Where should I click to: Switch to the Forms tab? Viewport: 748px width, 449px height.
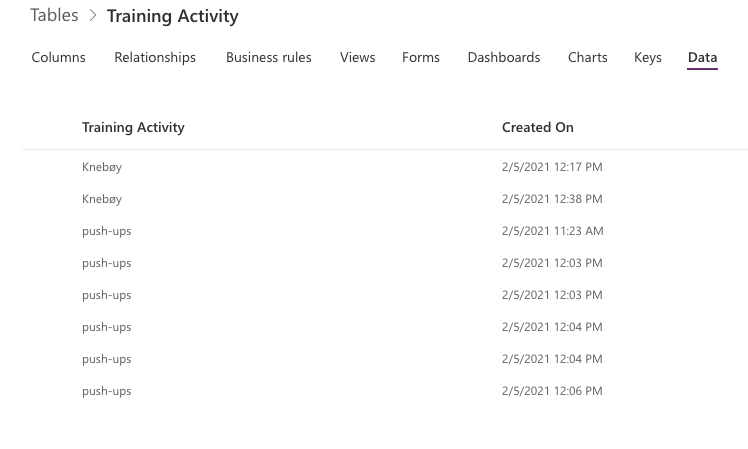click(421, 57)
